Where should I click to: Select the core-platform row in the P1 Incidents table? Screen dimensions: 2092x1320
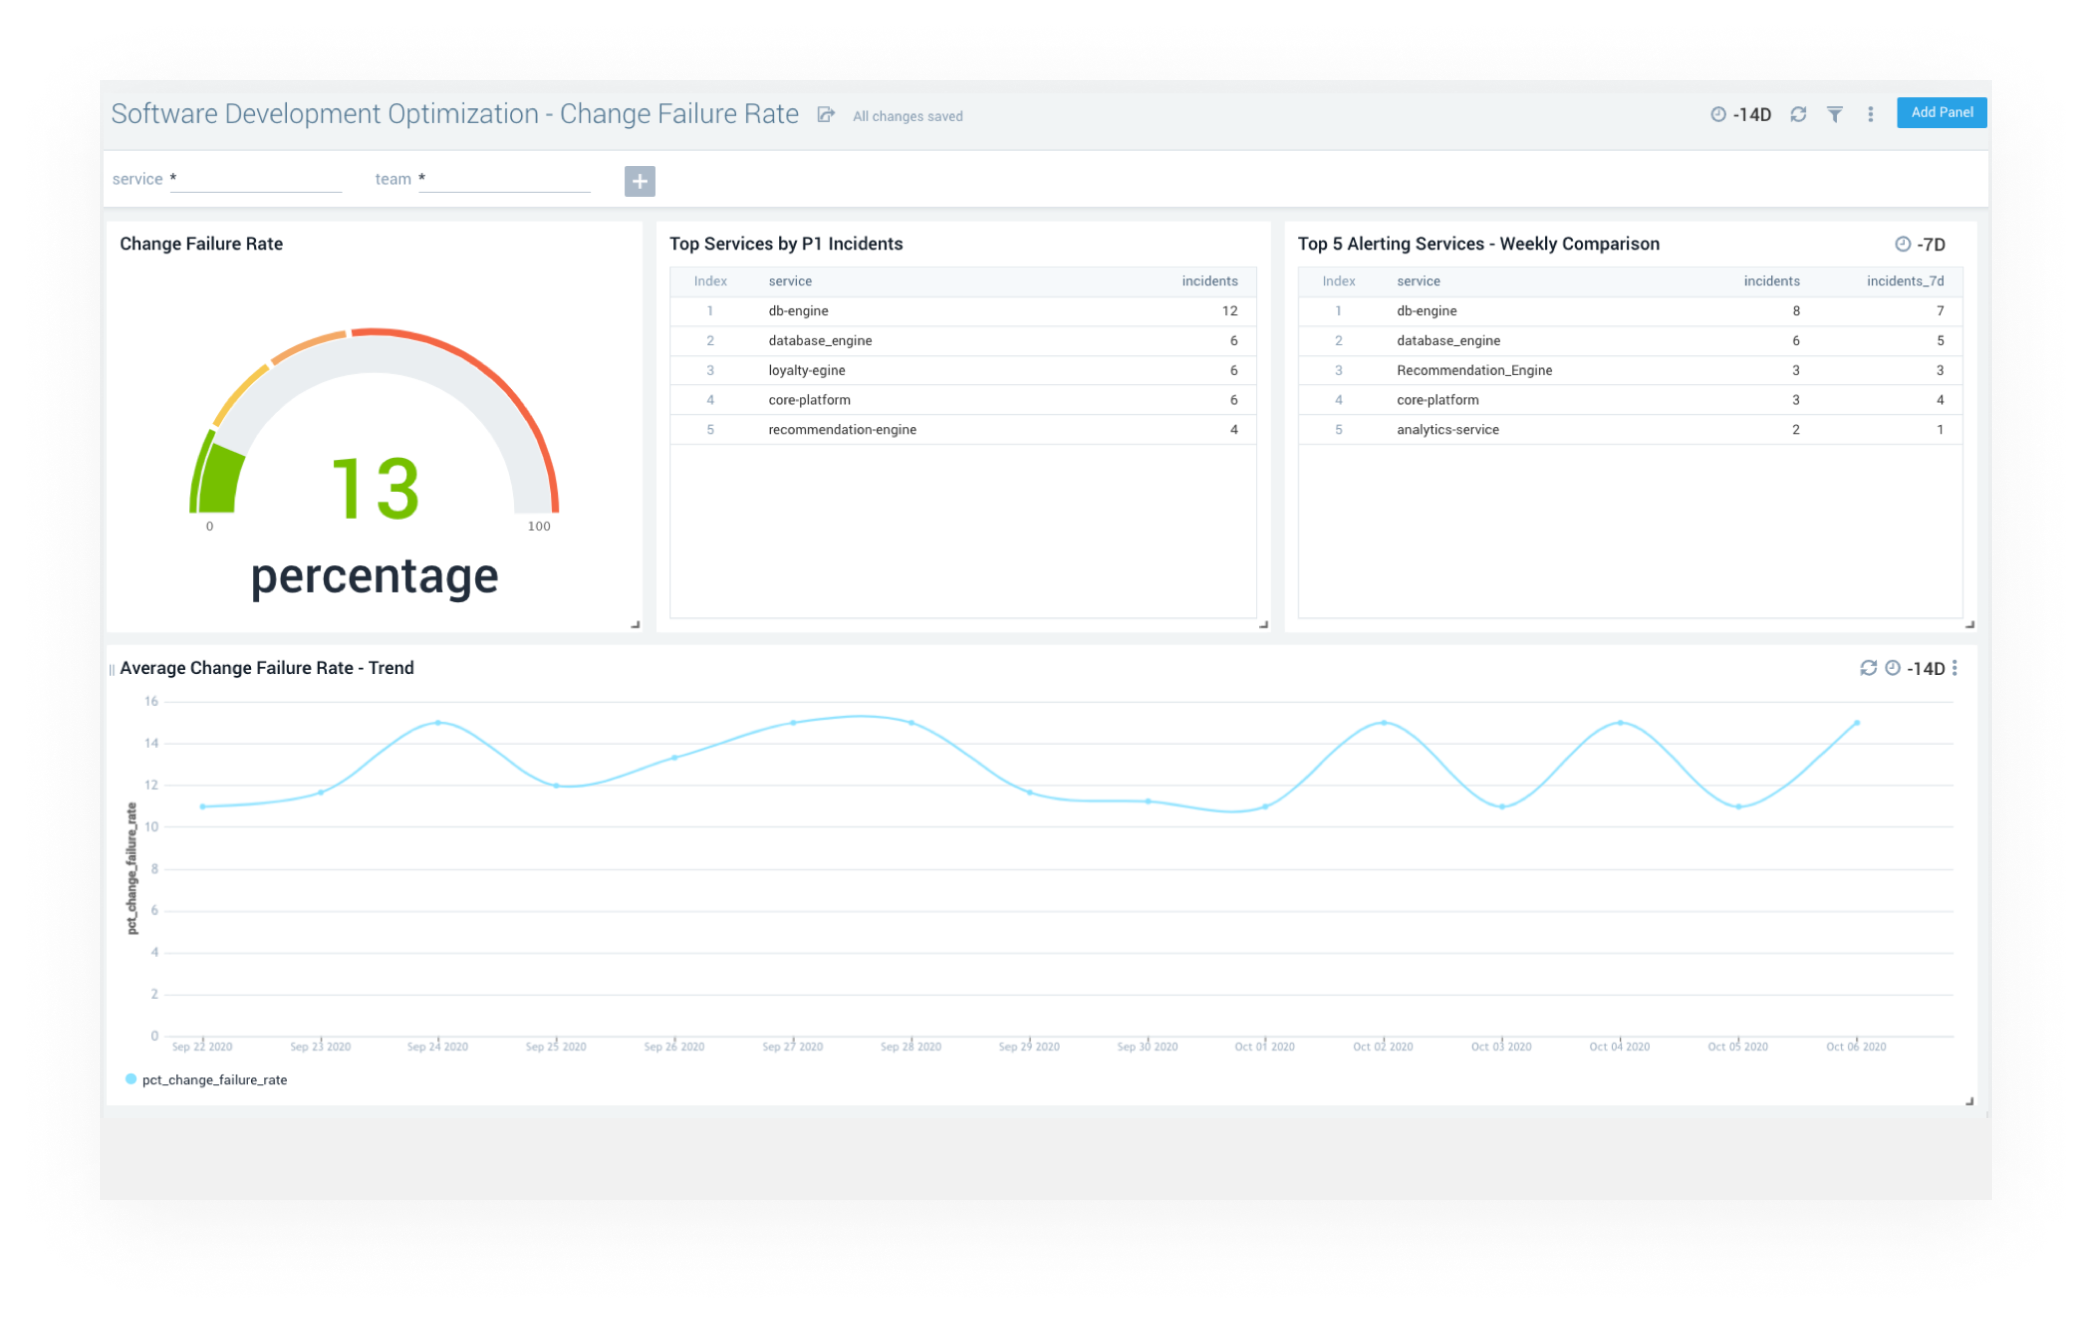coord(963,400)
